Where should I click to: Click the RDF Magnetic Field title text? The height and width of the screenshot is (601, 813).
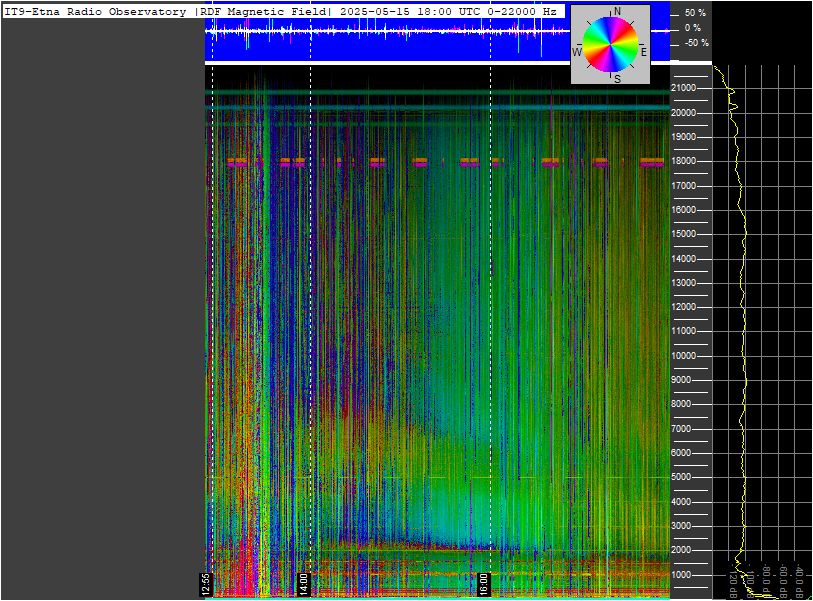tap(264, 12)
